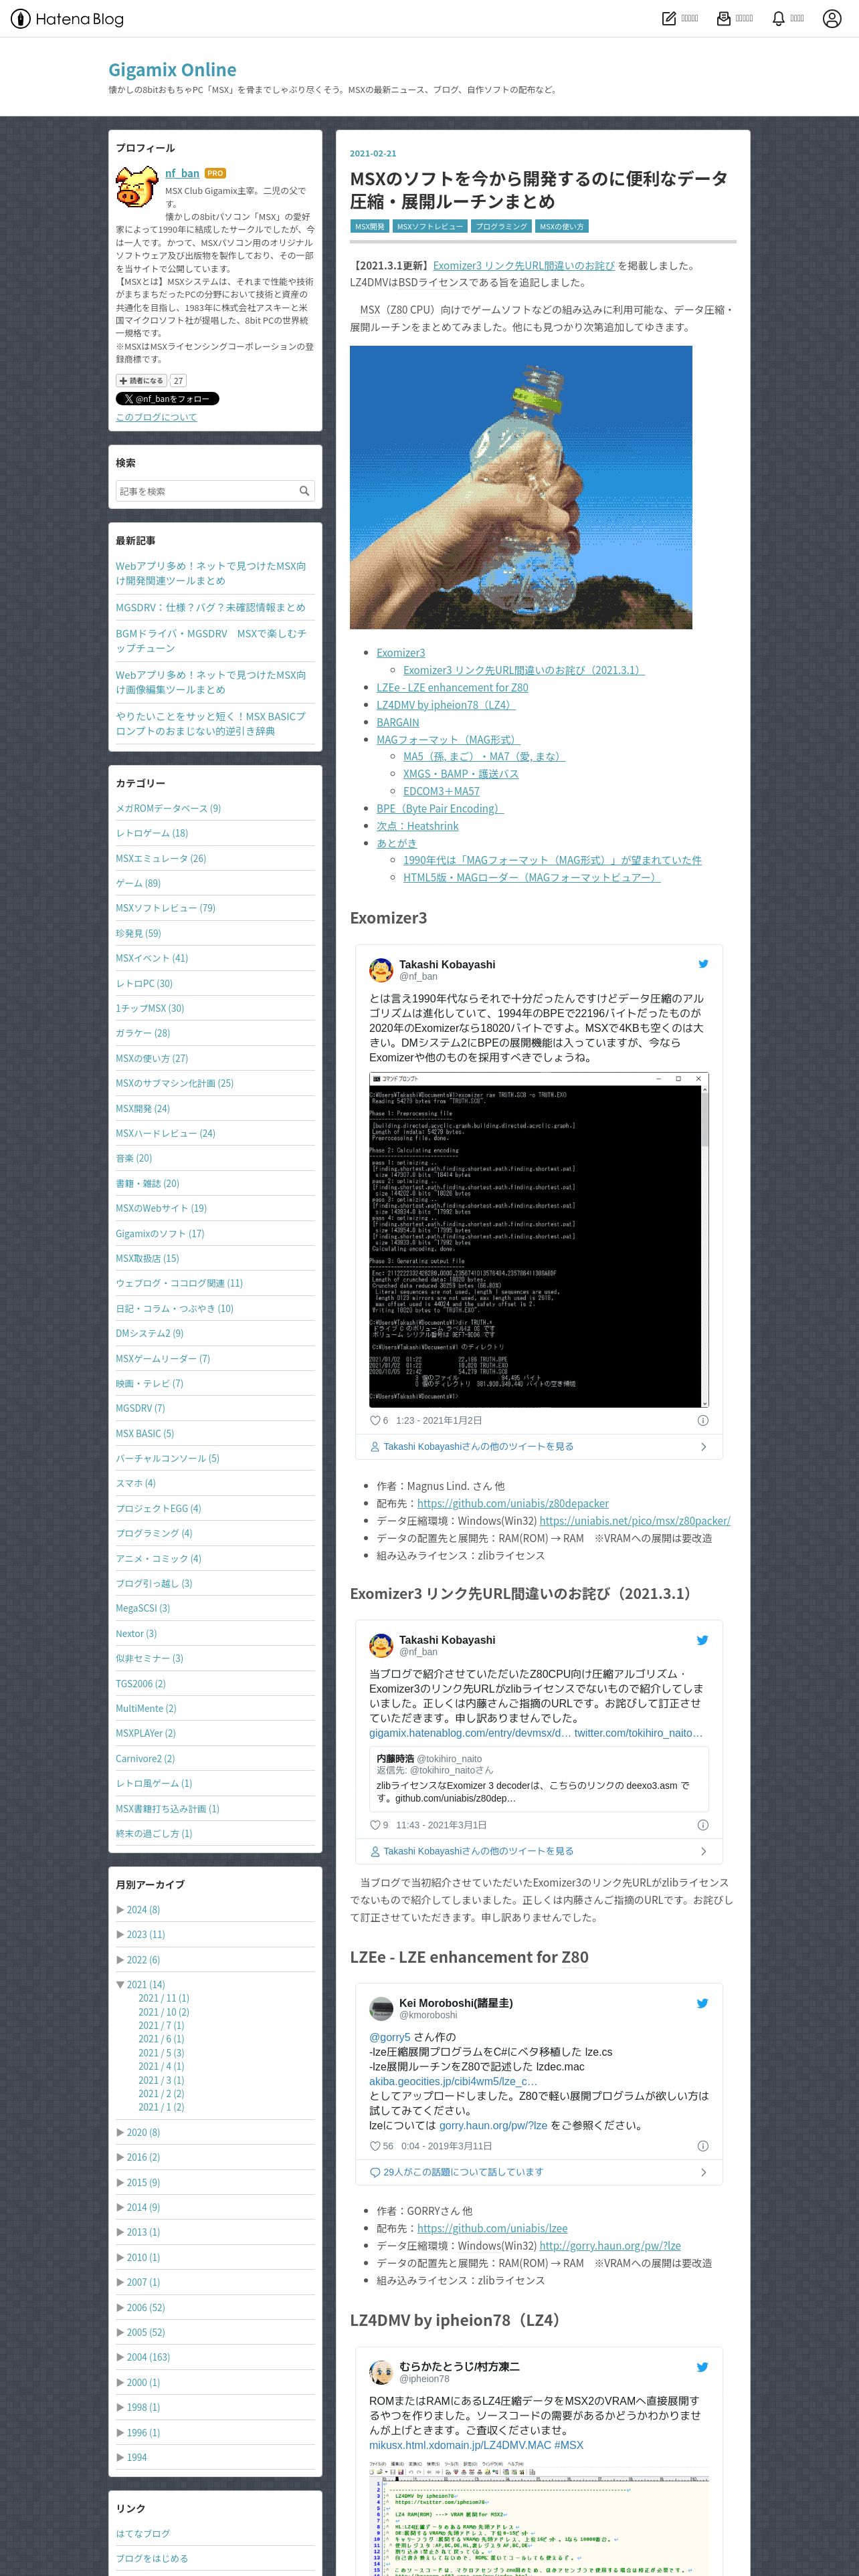Jump to BARGAIN table of contents entry

coord(398,722)
